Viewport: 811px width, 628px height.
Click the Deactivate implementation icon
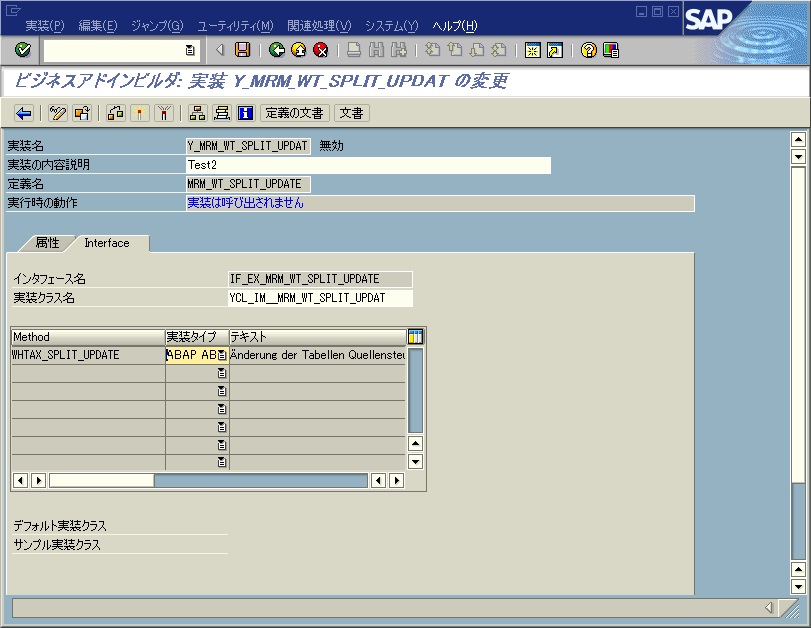(x=163, y=113)
